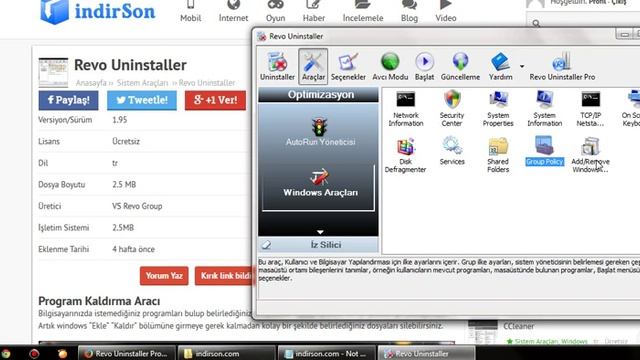Open Shared Folders tool
640x360 pixels.
(498, 155)
